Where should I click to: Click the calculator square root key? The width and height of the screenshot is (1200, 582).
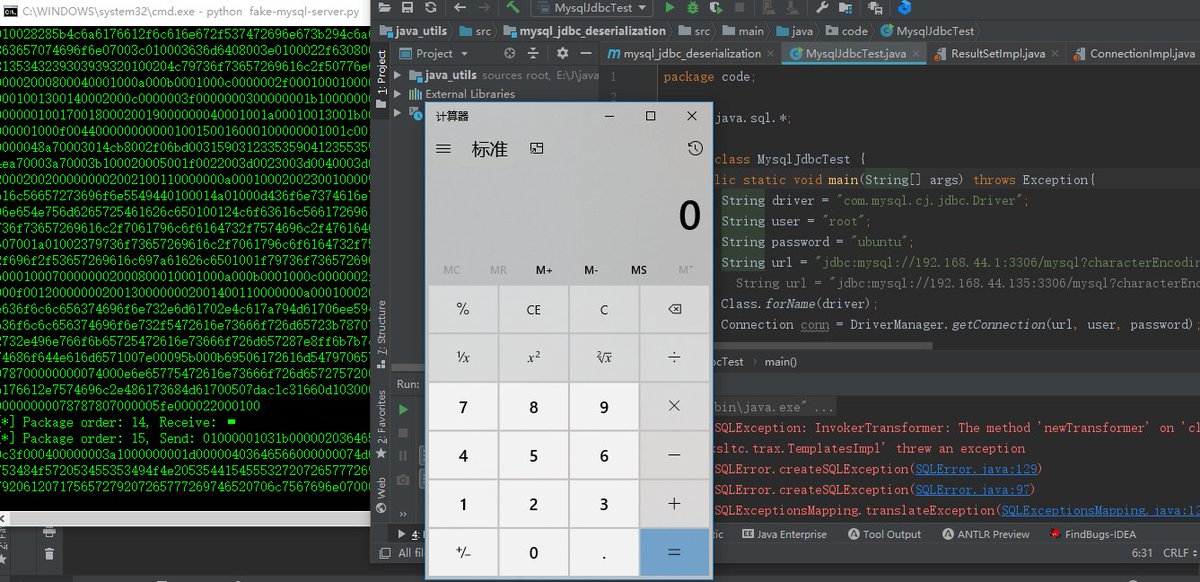(604, 357)
